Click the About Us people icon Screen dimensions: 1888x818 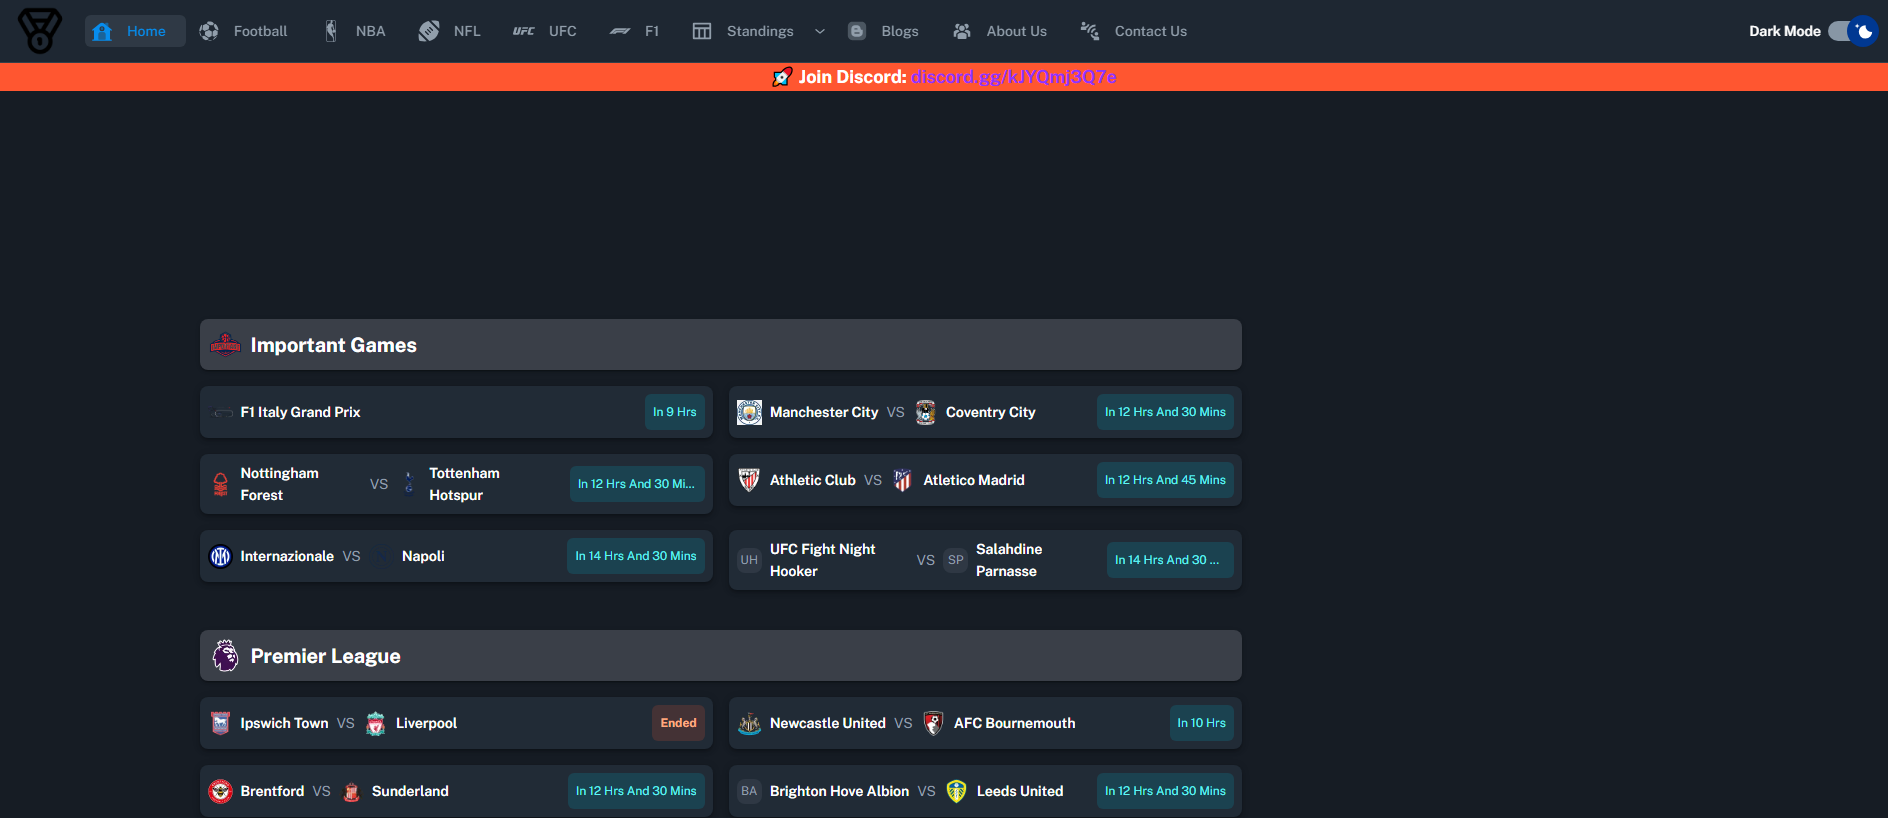click(x=962, y=31)
